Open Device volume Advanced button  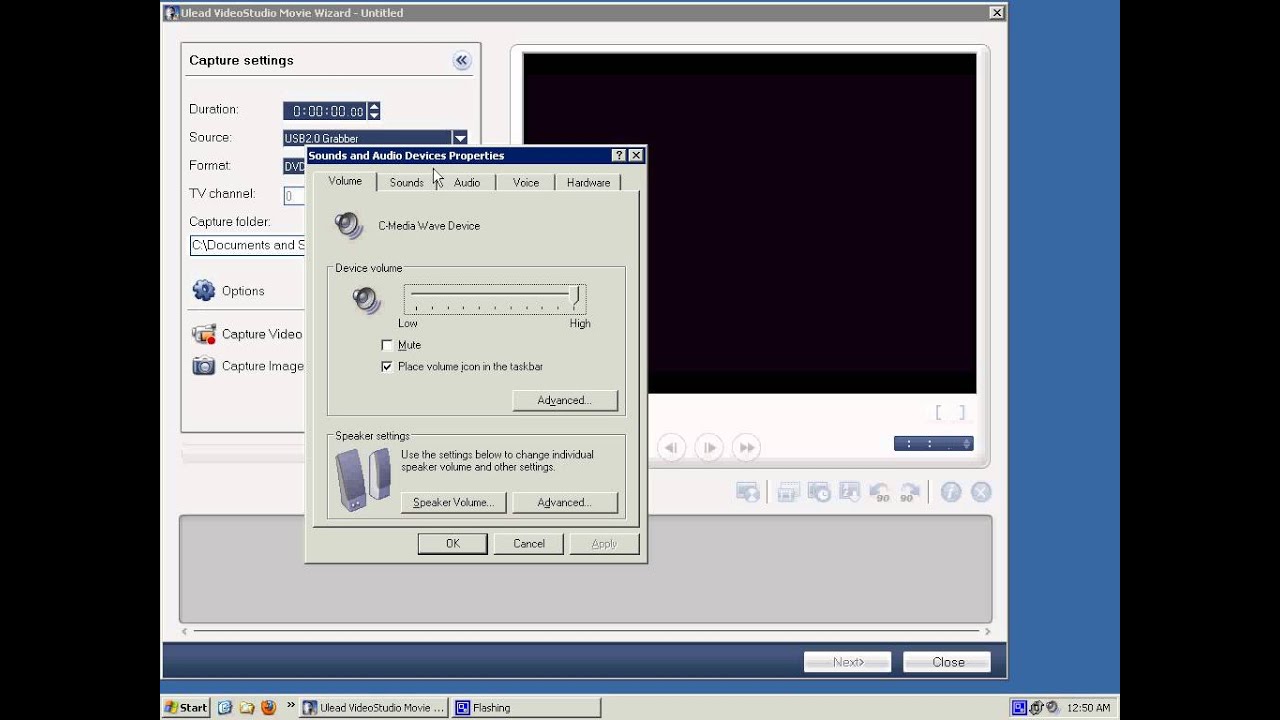click(565, 400)
